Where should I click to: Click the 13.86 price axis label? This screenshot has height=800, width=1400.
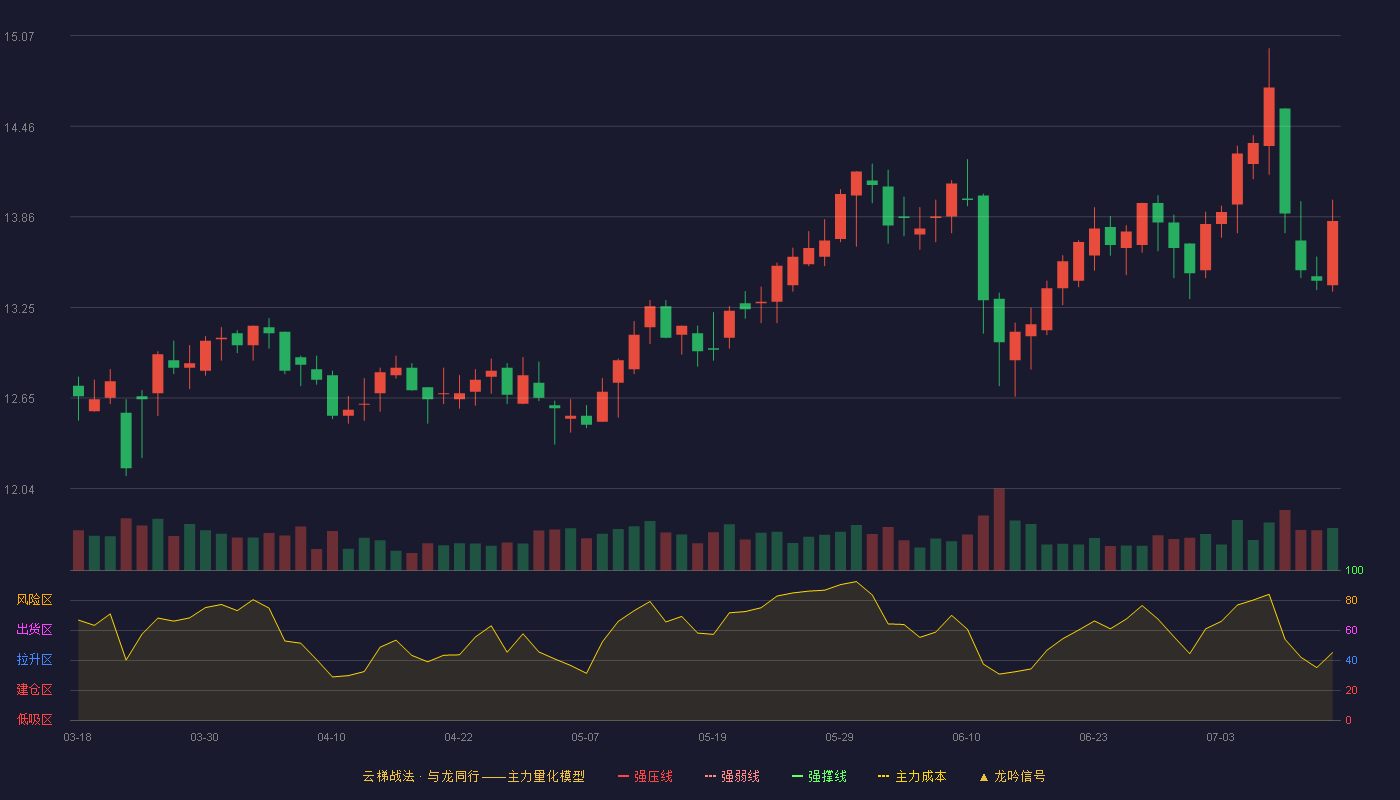19,218
